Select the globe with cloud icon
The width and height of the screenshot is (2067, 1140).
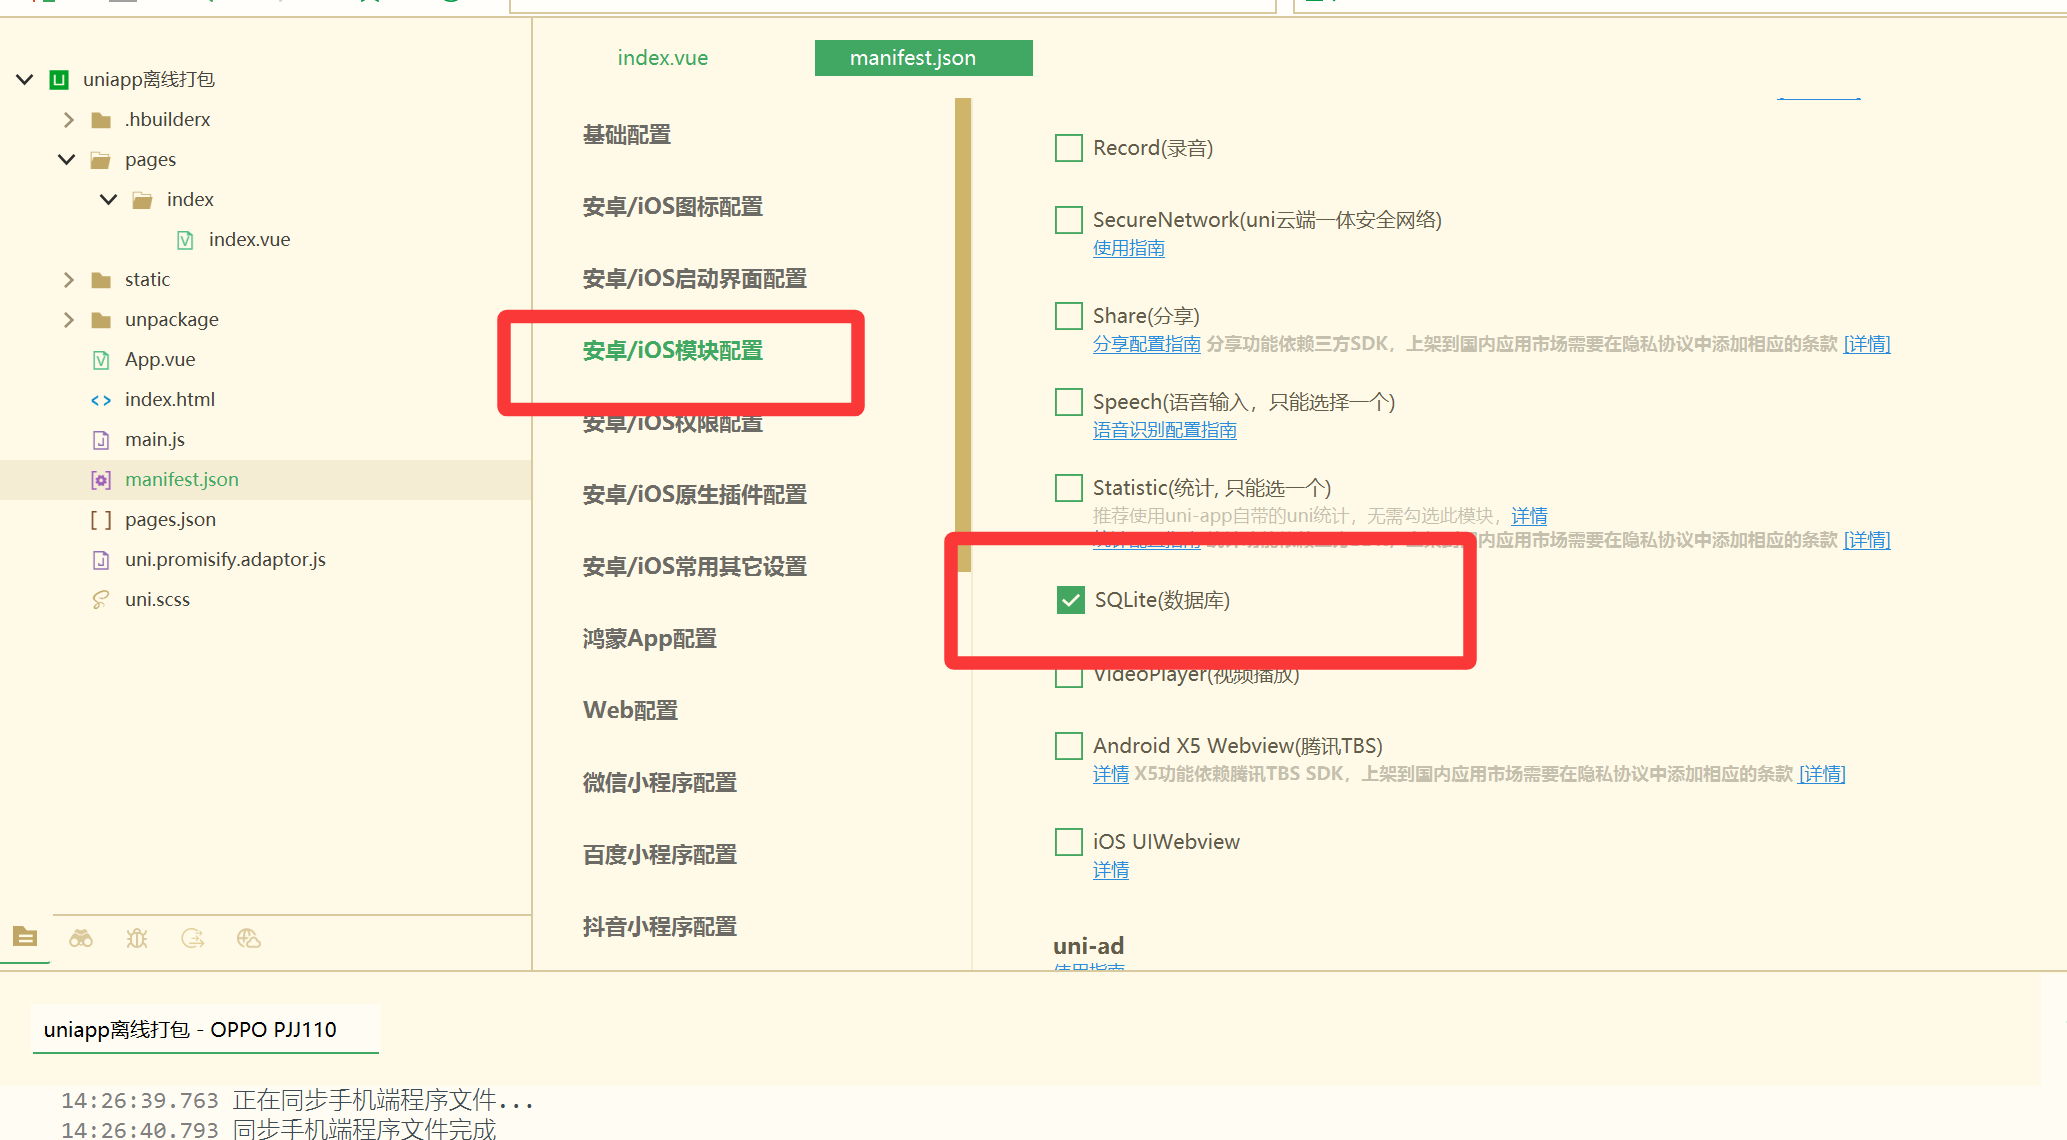(248, 937)
